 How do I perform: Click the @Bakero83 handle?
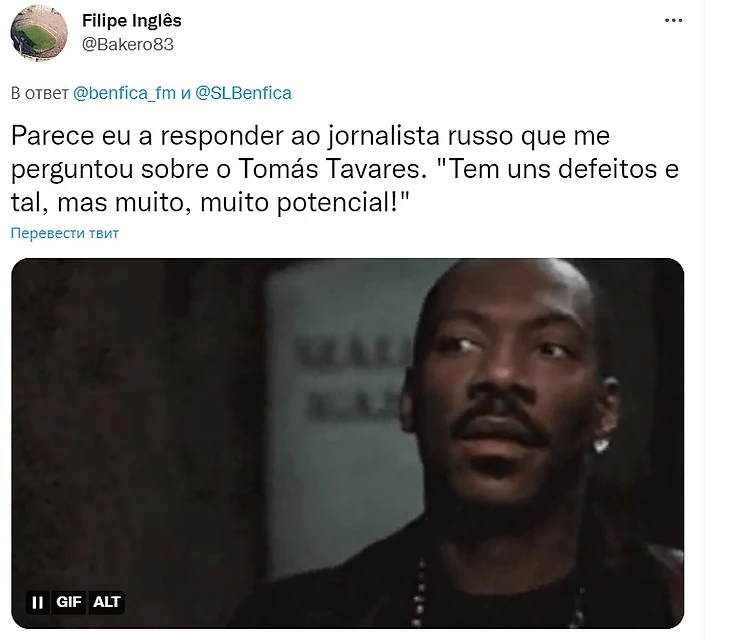coord(128,45)
